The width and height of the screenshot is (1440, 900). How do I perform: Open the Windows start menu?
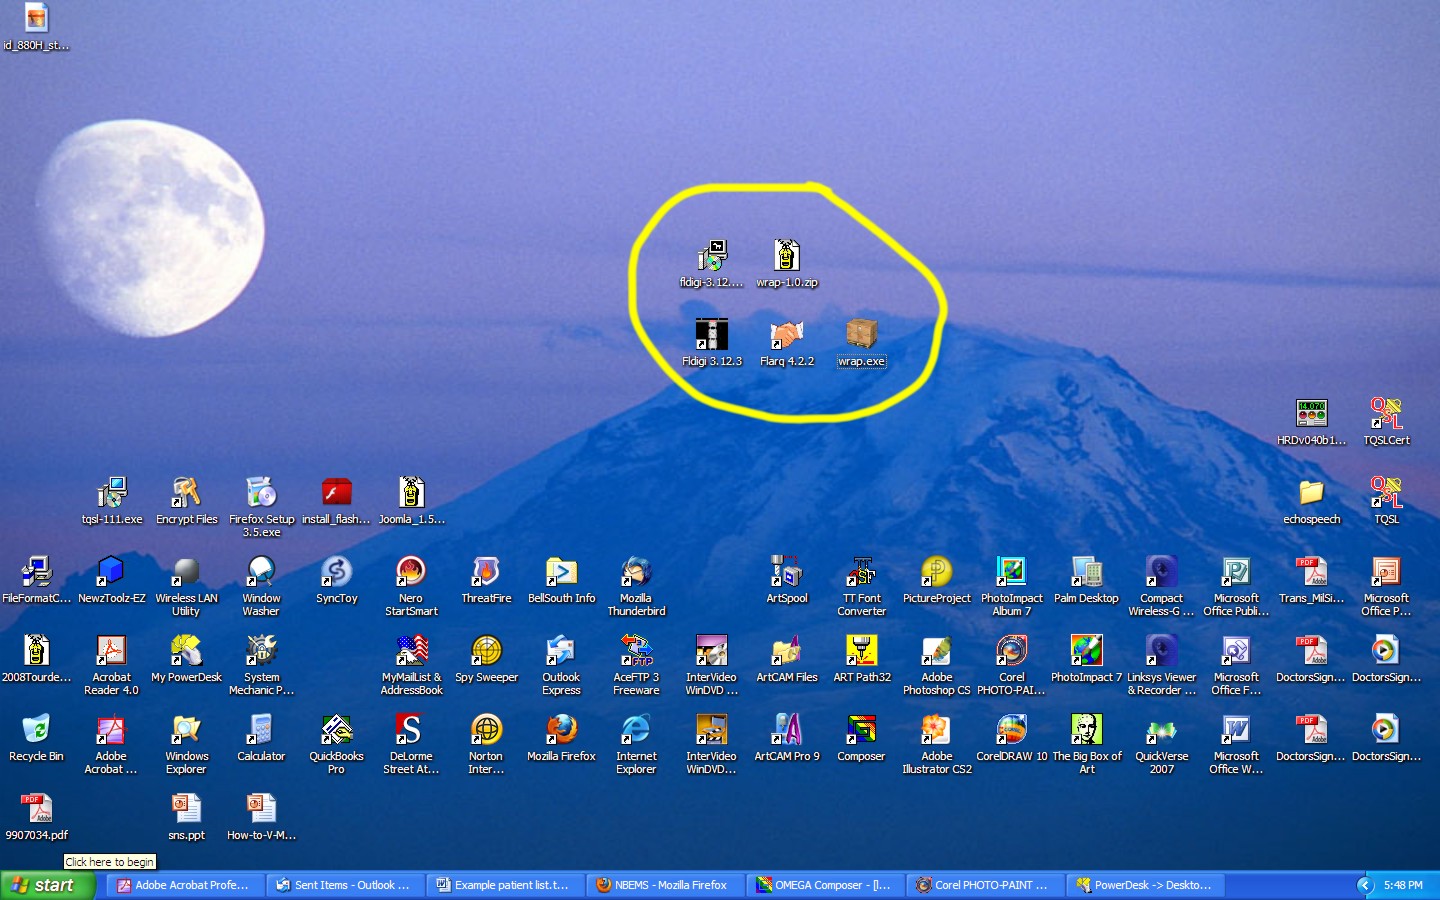47,885
